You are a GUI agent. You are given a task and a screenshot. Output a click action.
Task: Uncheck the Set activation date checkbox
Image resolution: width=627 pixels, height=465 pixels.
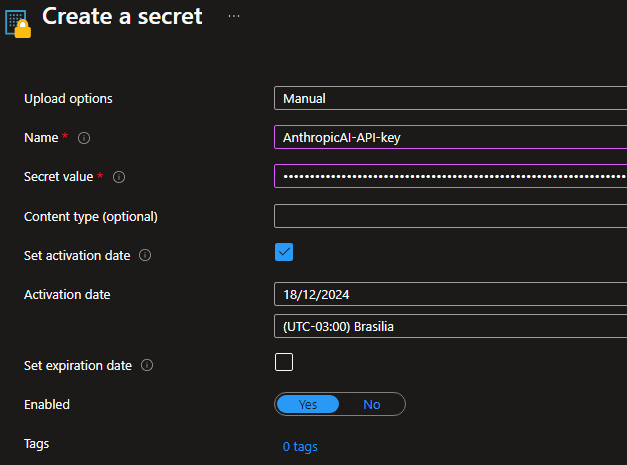(x=284, y=252)
